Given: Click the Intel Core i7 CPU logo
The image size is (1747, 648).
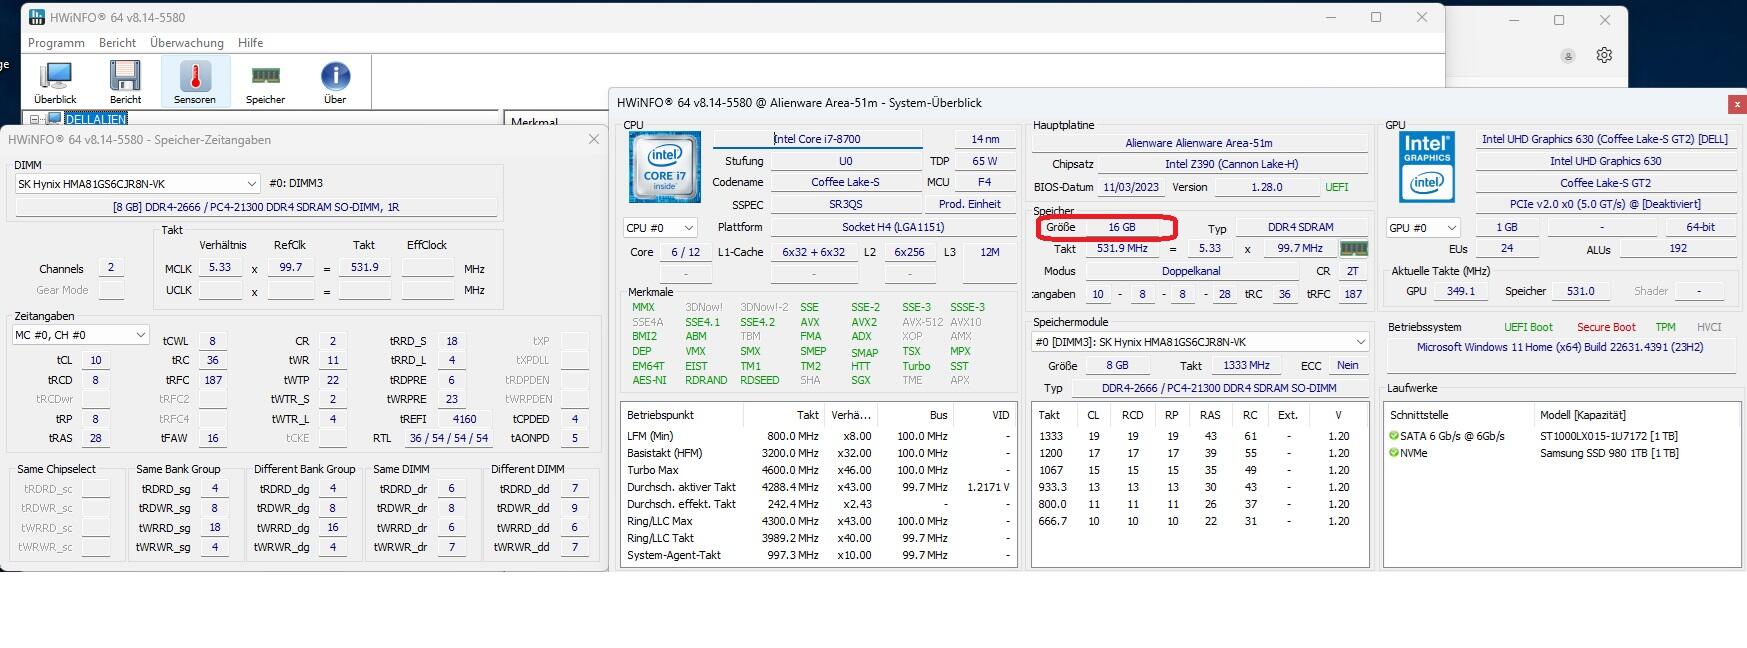Looking at the screenshot, I should click(x=664, y=167).
